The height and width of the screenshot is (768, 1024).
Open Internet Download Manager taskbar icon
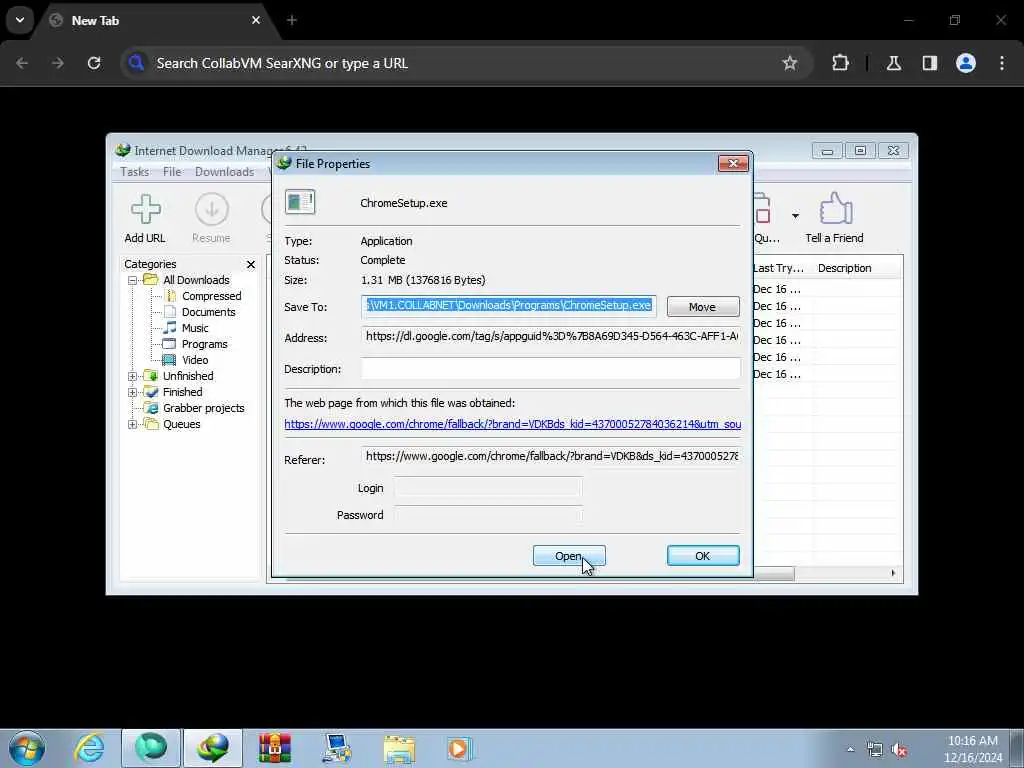pyautogui.click(x=213, y=748)
